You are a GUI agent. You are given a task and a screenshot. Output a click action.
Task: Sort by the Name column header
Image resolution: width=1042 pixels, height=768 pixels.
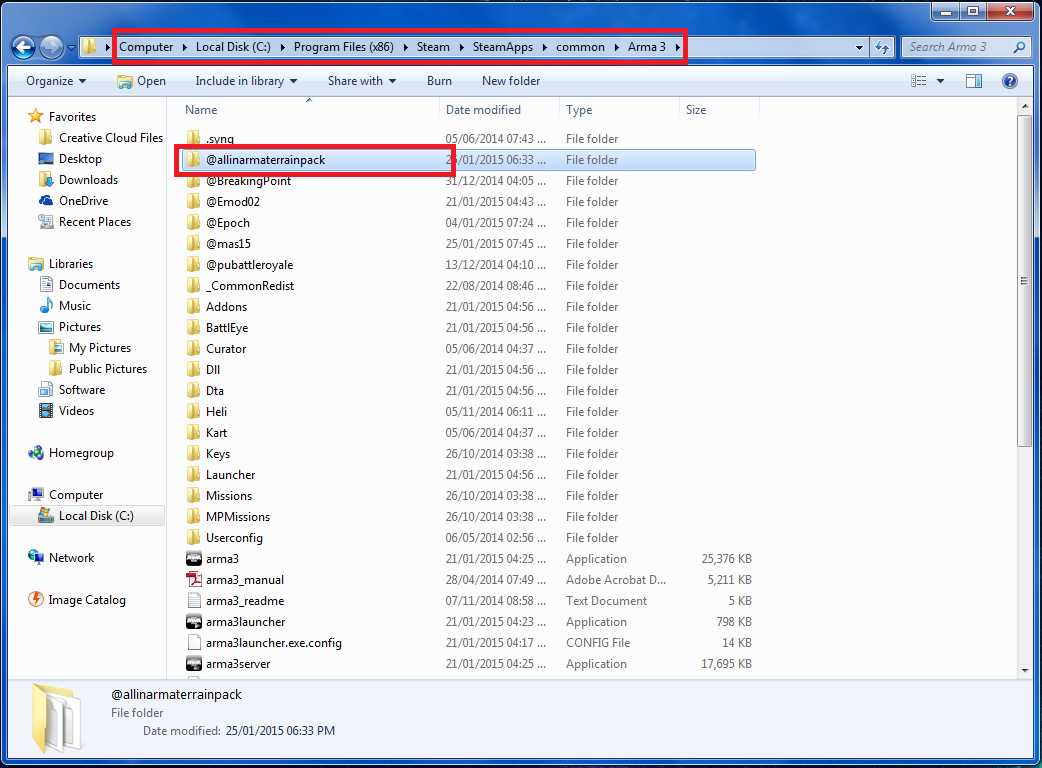[309, 110]
